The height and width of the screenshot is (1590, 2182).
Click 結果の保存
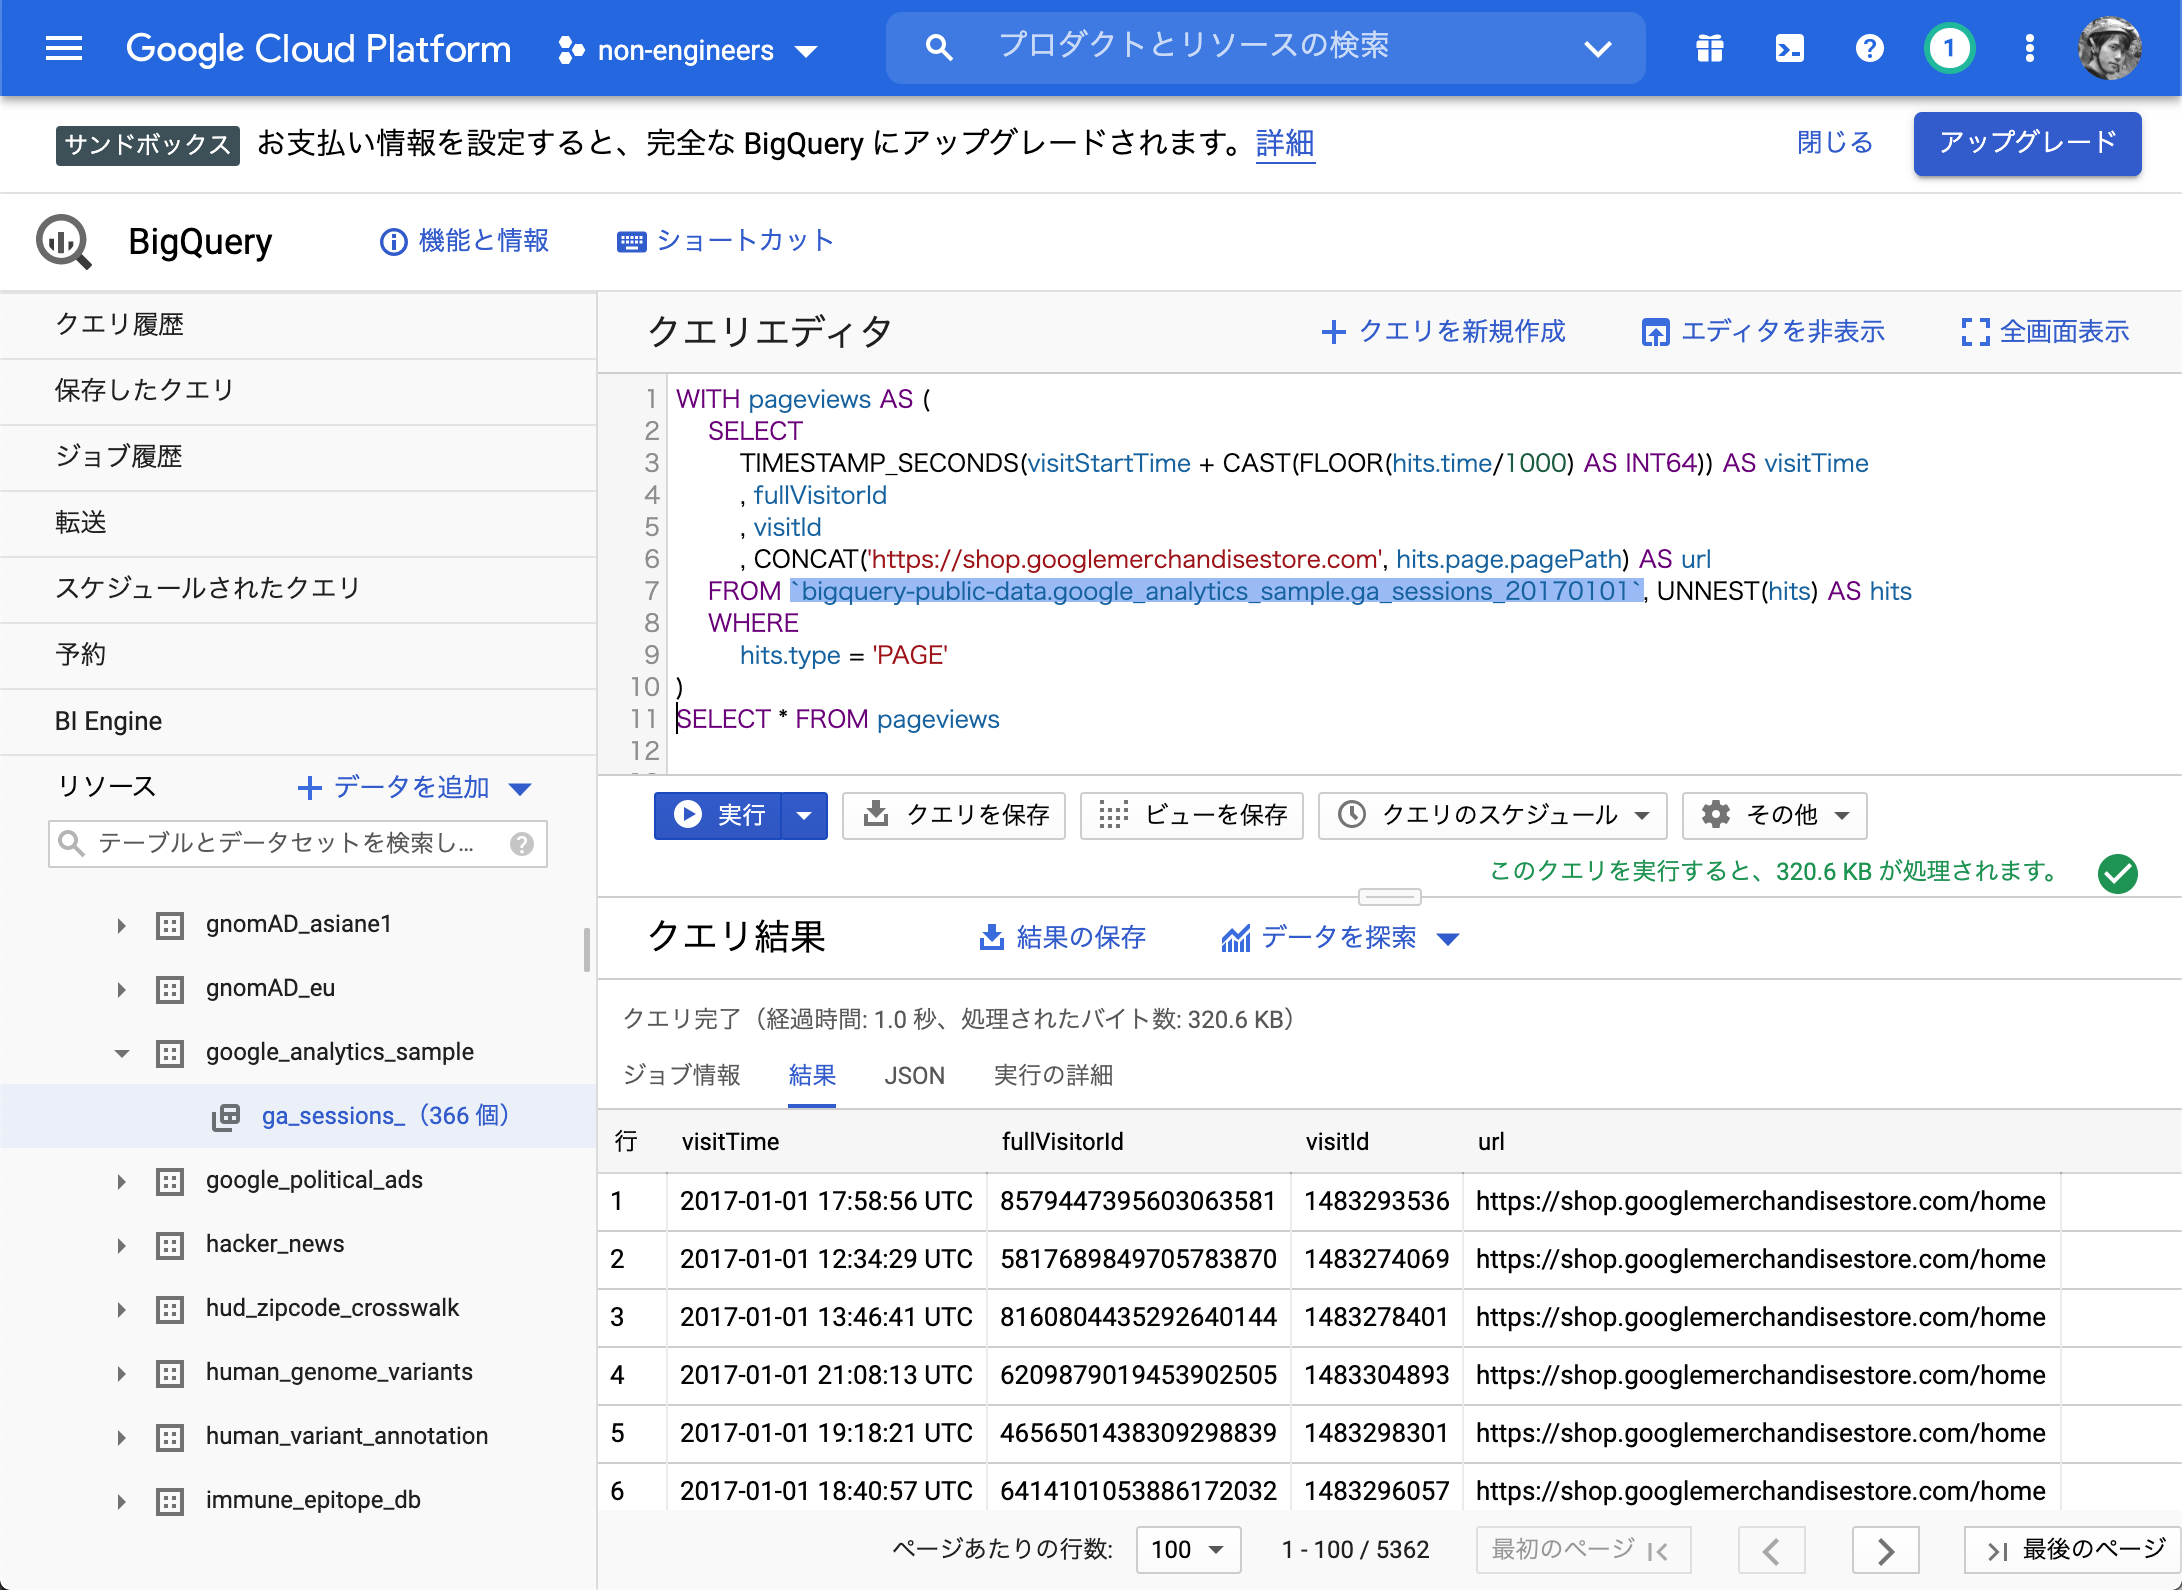1062,938
